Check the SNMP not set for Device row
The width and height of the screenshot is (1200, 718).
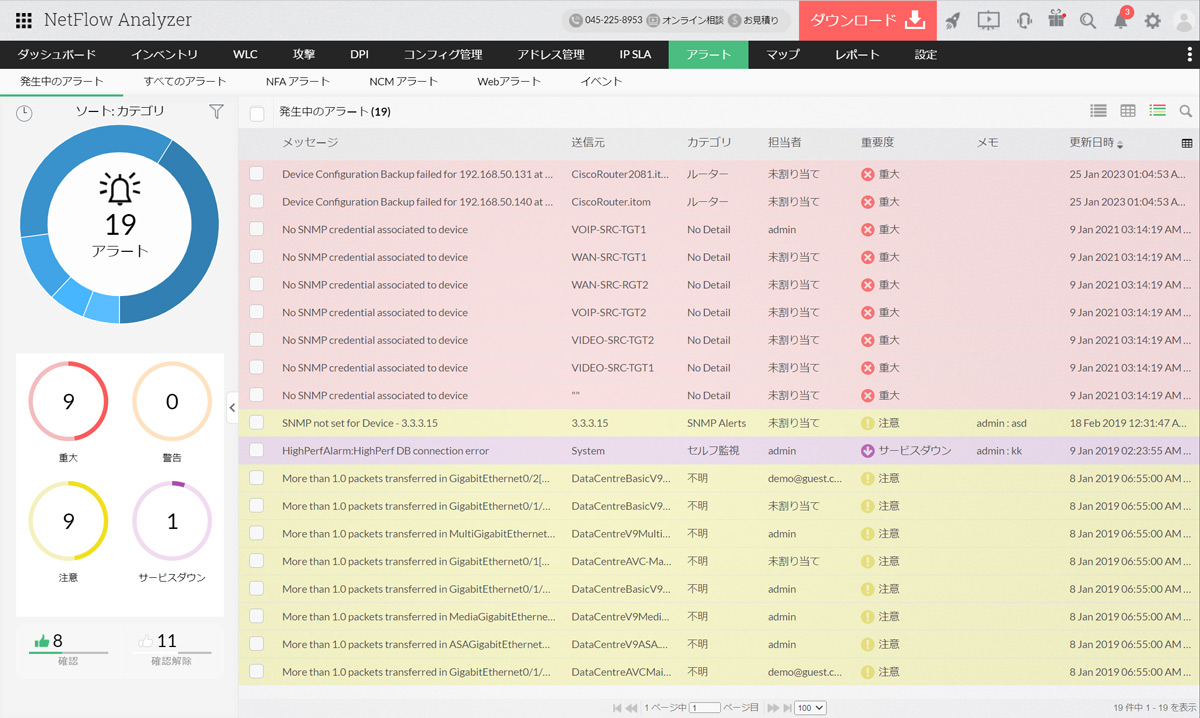257,423
